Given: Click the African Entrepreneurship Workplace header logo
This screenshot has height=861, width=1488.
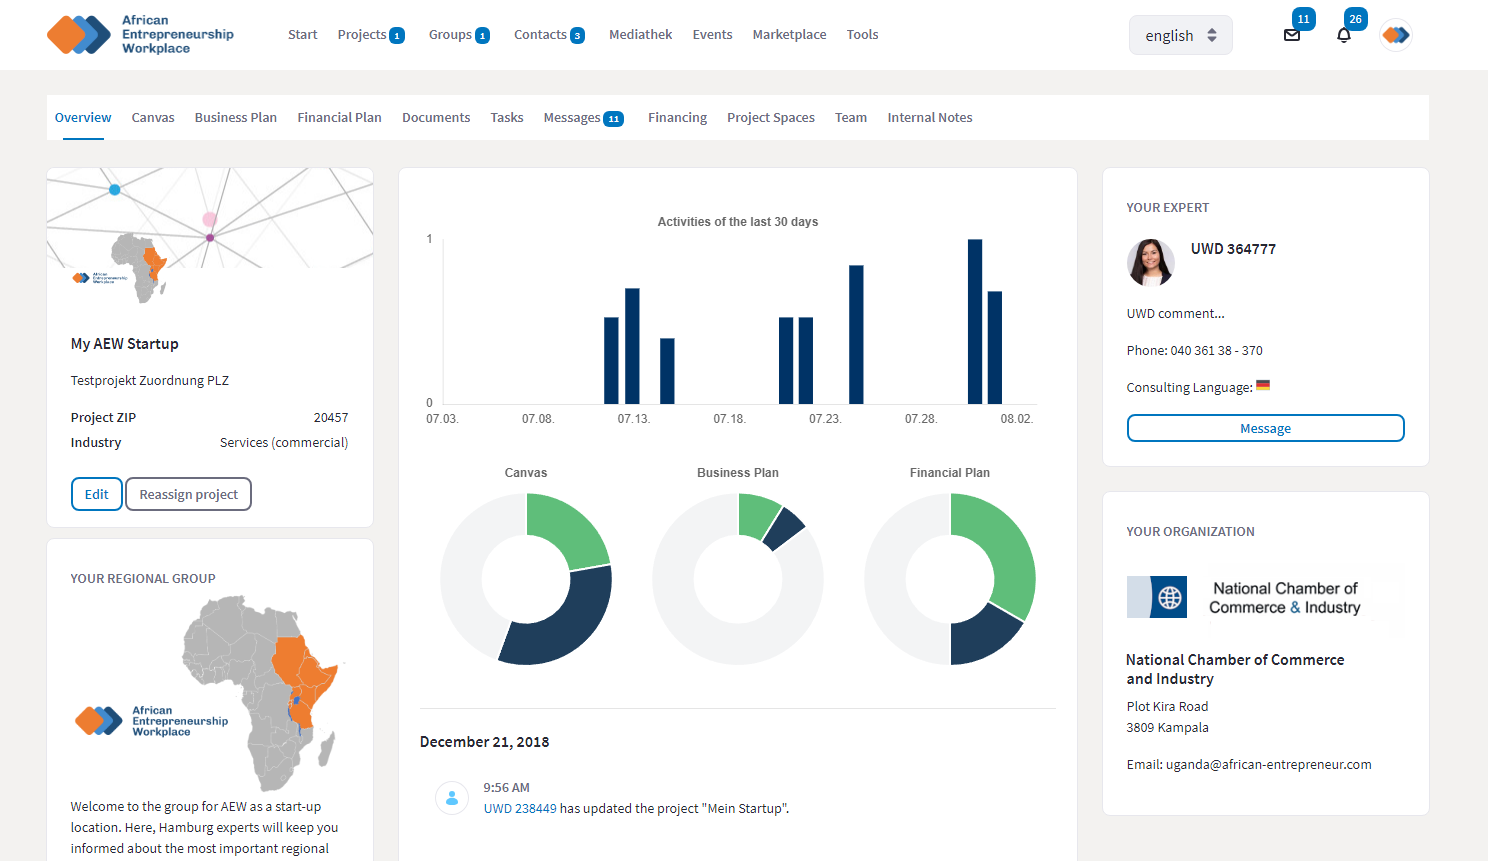Looking at the screenshot, I should [x=140, y=34].
